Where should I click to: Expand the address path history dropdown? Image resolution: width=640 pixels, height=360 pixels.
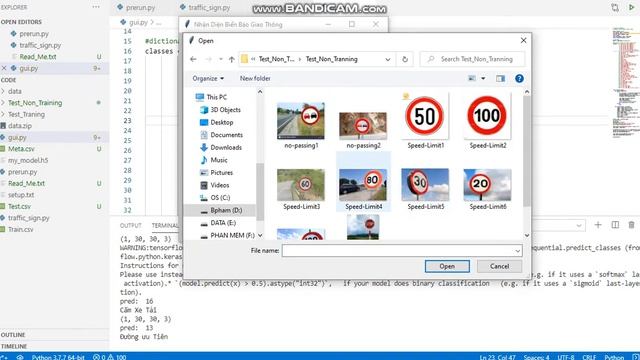pos(387,59)
